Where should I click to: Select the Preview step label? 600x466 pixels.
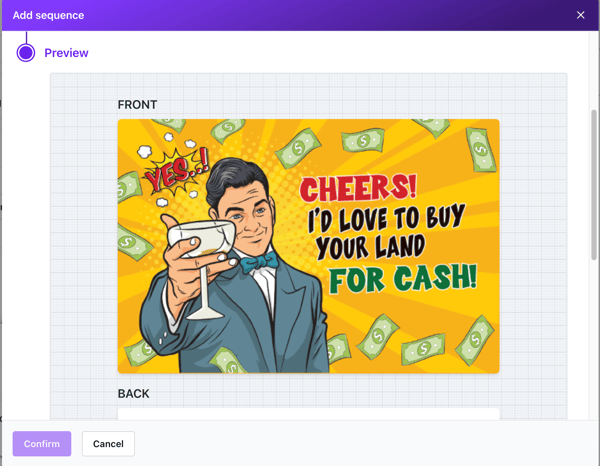tap(66, 53)
